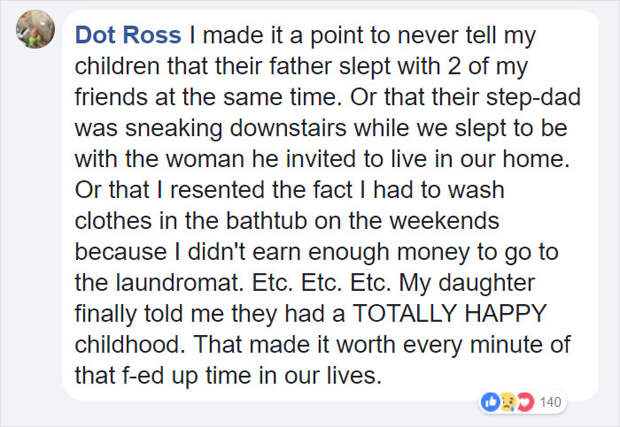Open the Dot Ross profile name link
The width and height of the screenshot is (620, 427).
pyautogui.click(x=128, y=35)
